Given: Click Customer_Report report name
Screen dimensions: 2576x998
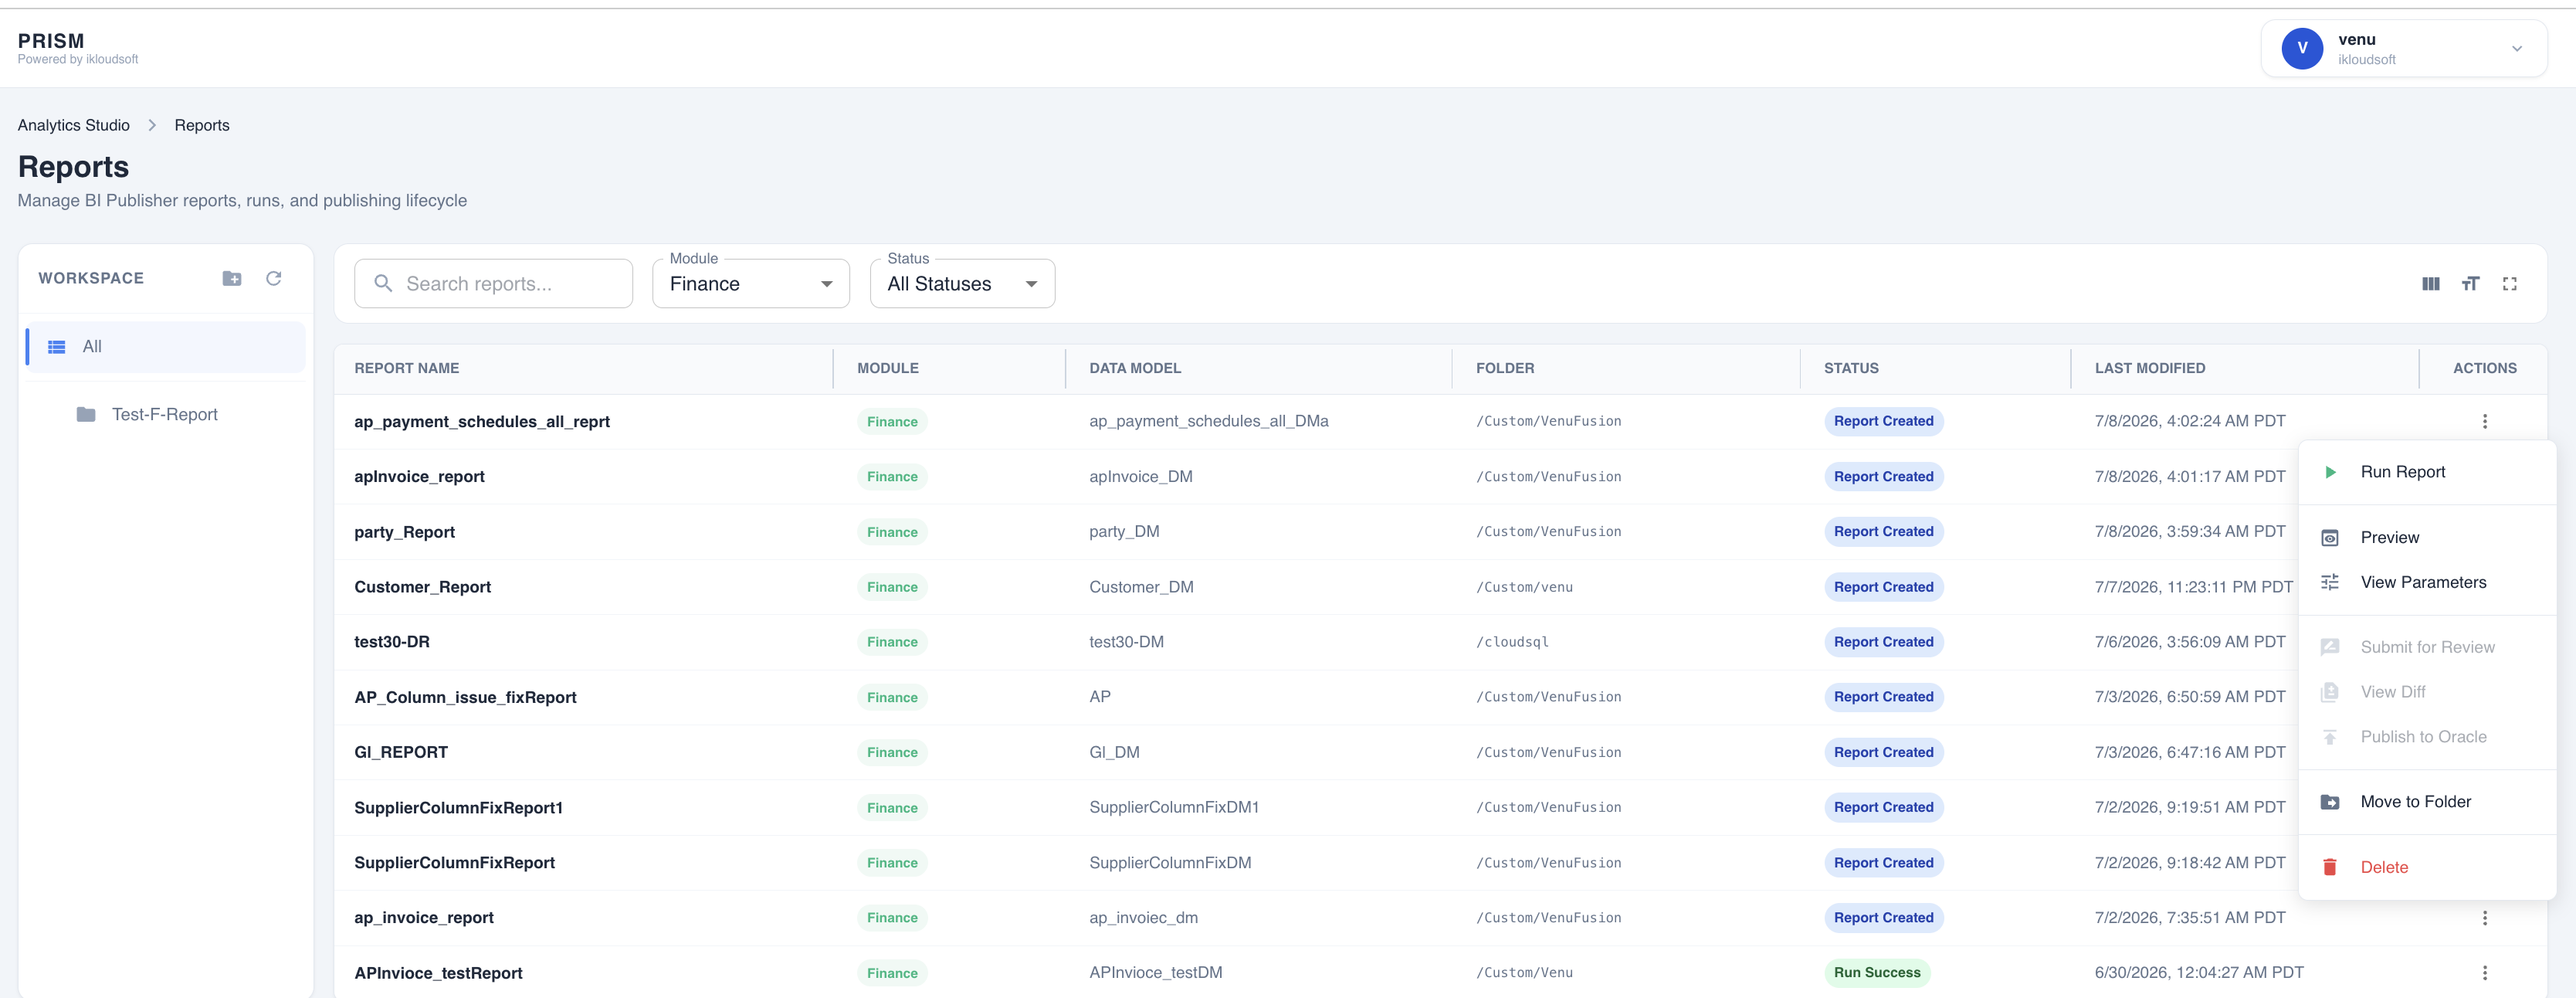Looking at the screenshot, I should coord(422,587).
